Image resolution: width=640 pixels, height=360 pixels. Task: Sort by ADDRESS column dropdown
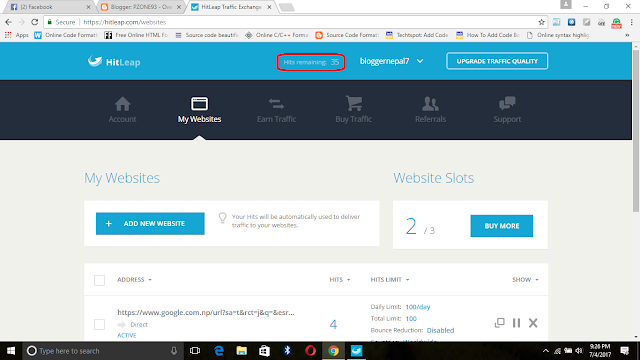pos(134,280)
